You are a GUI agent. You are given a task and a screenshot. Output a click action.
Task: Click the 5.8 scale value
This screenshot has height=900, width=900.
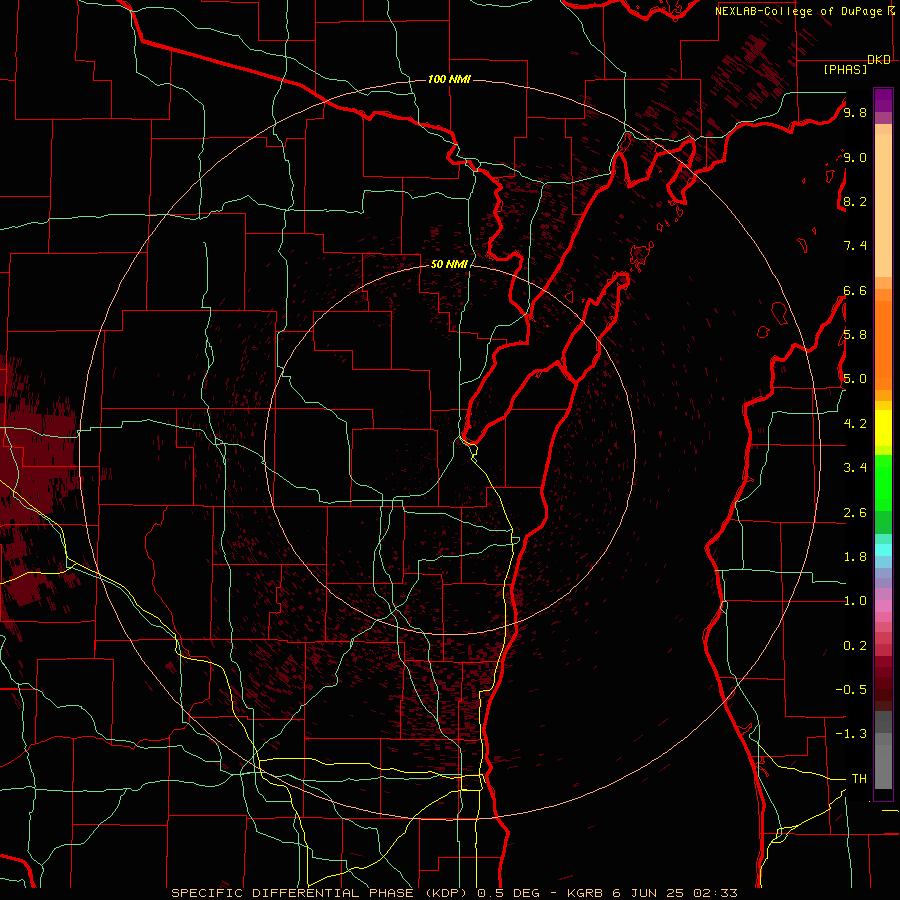[855, 334]
